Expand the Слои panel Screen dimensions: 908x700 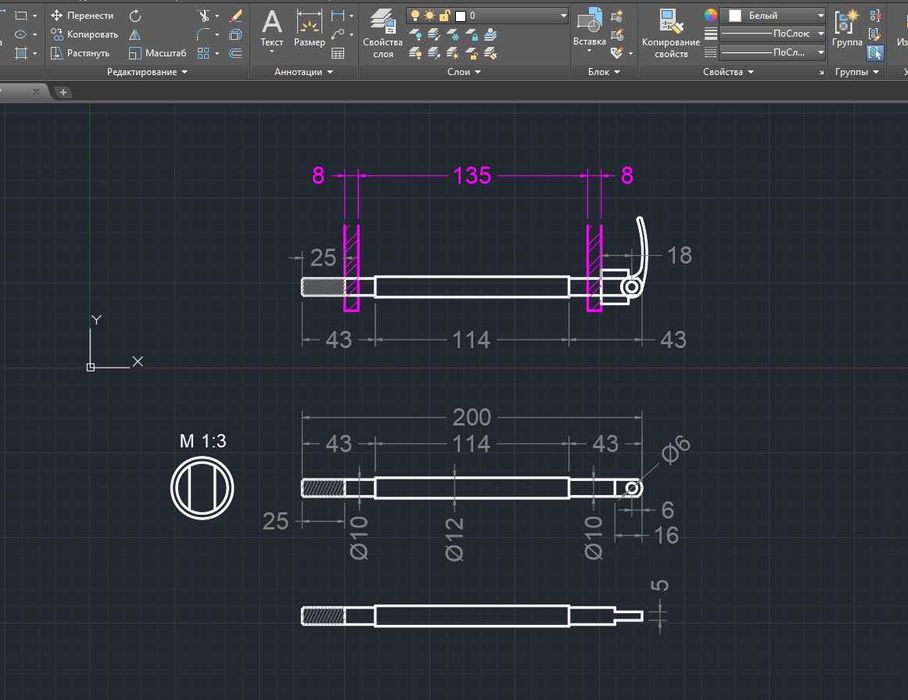coord(464,72)
